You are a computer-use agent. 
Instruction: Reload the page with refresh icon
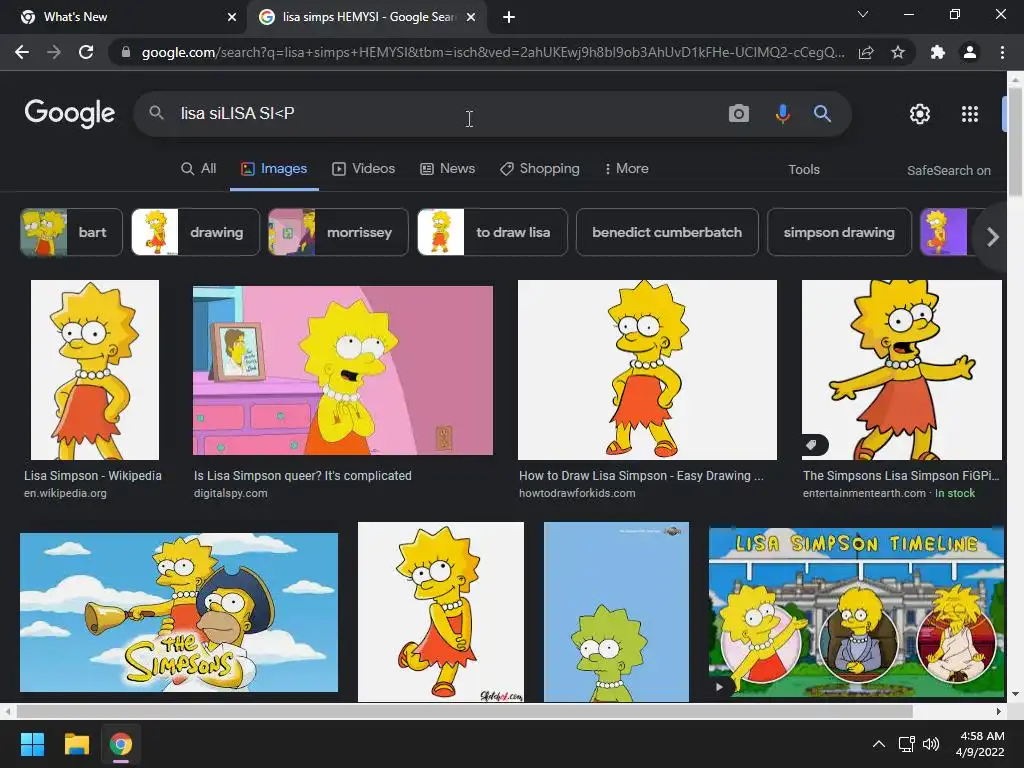coord(86,52)
